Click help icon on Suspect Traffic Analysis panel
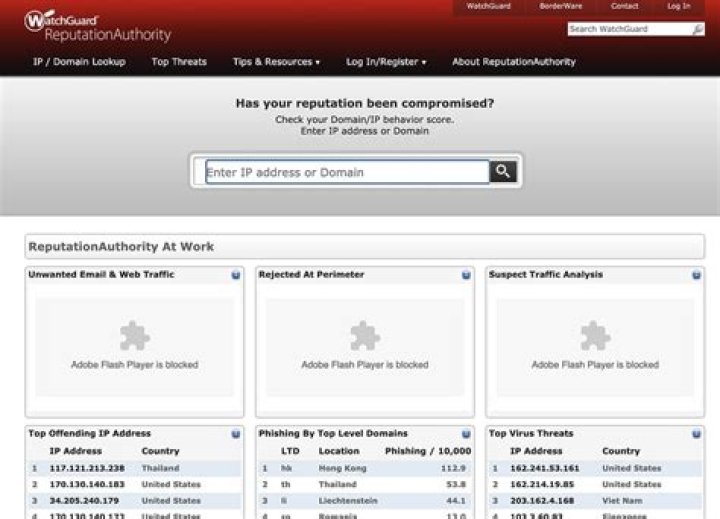 (x=696, y=274)
